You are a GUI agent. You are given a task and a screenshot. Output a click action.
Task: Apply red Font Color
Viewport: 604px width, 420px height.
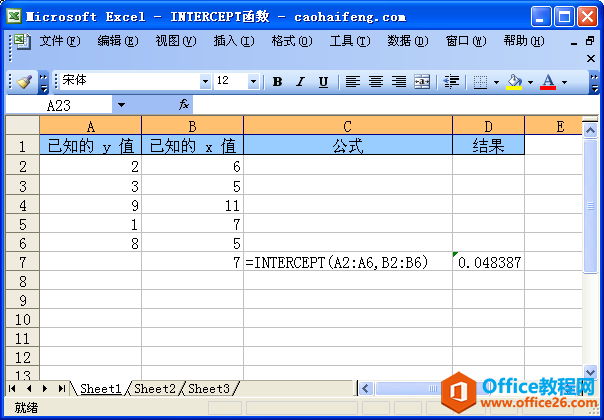coord(548,82)
